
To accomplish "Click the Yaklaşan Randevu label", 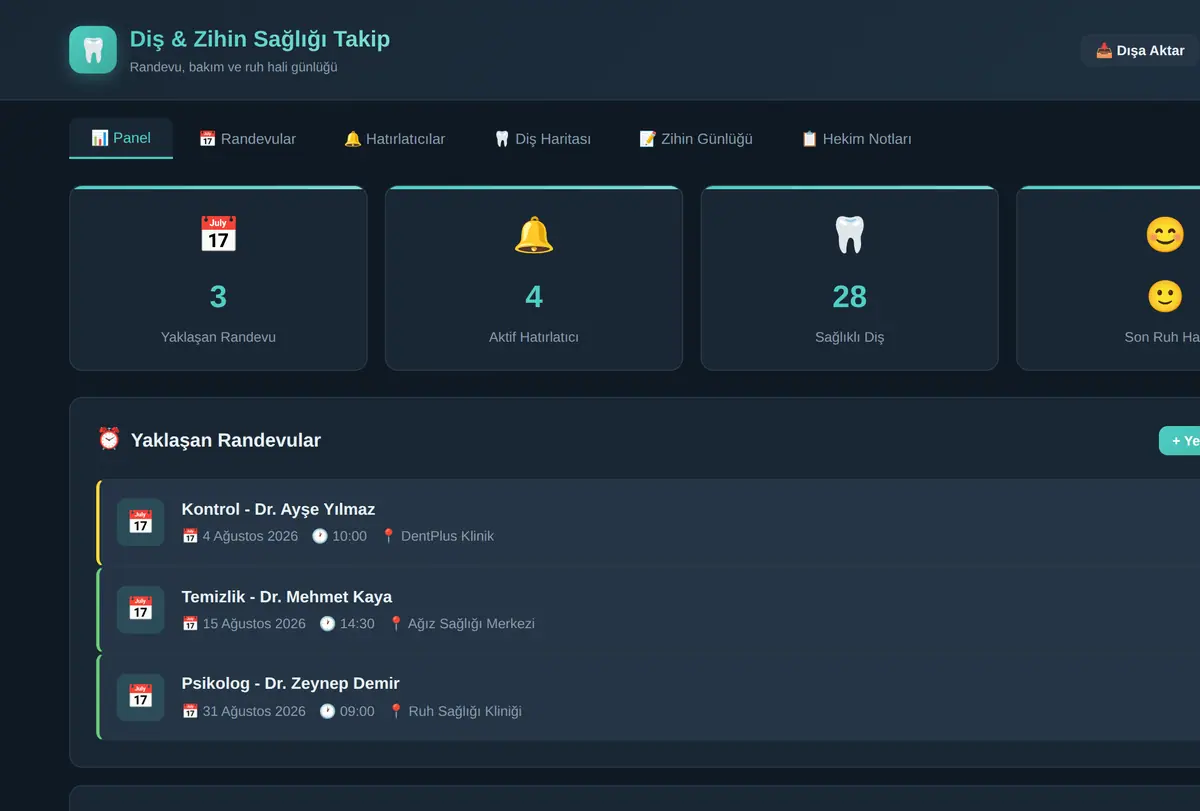I will [218, 337].
